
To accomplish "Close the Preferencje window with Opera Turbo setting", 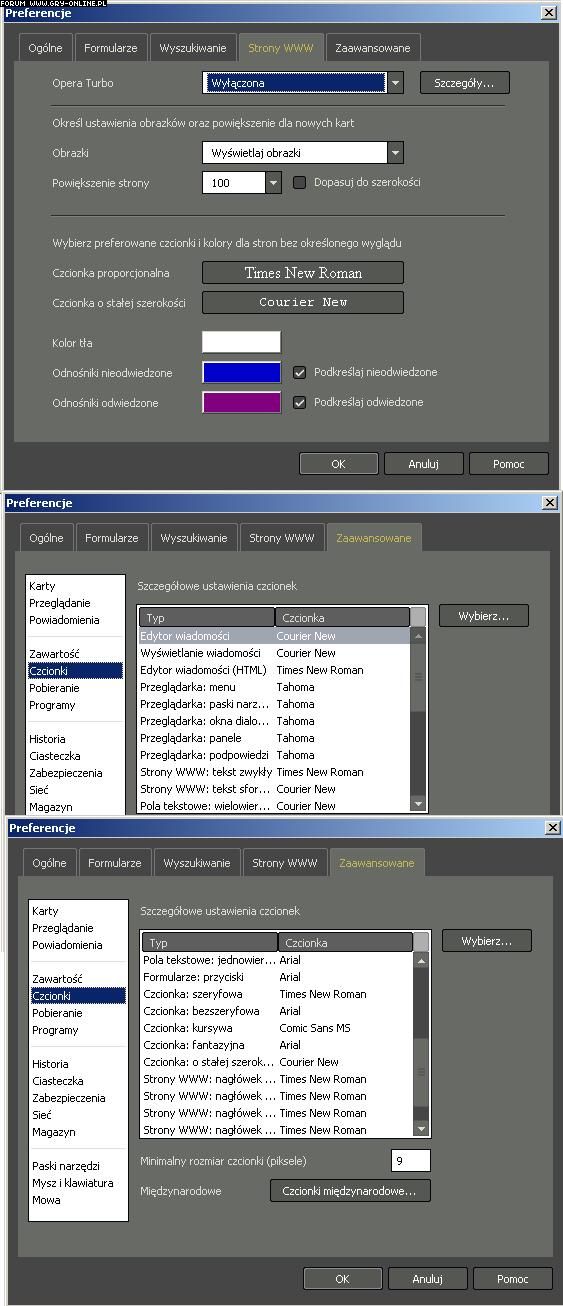I will pyautogui.click(x=549, y=12).
